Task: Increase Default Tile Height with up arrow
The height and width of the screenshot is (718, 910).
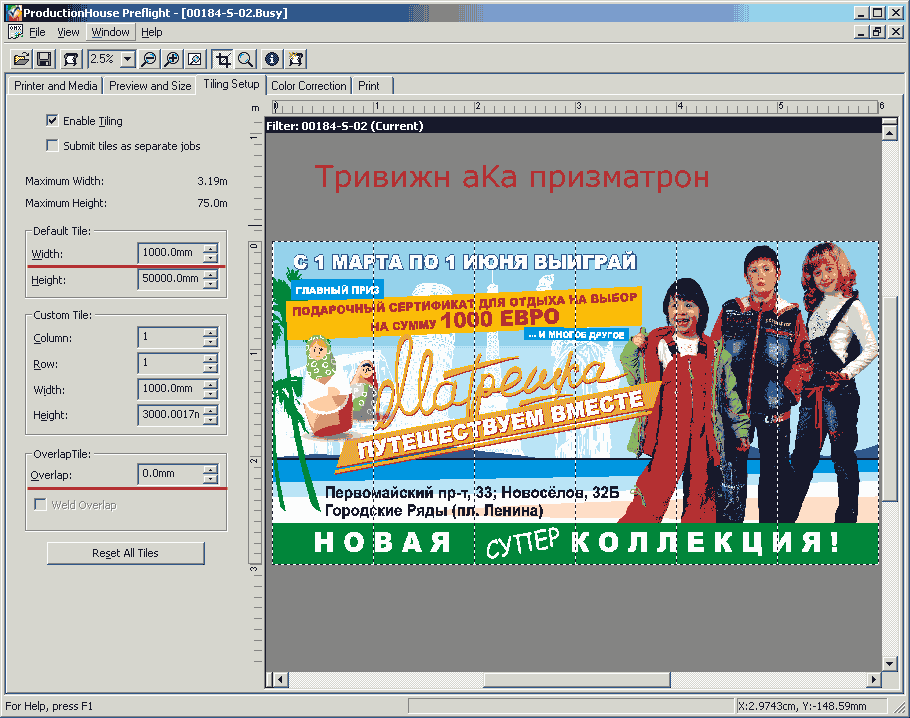Action: point(211,274)
